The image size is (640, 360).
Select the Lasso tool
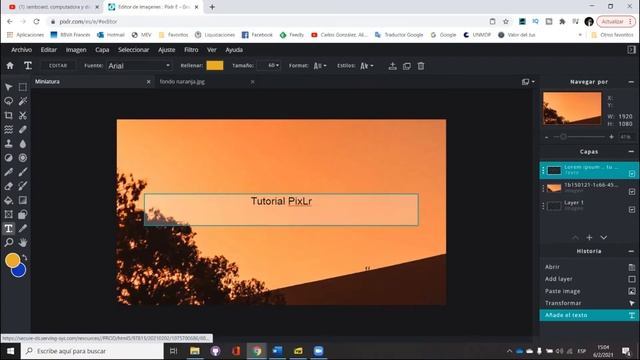pyautogui.click(x=9, y=101)
